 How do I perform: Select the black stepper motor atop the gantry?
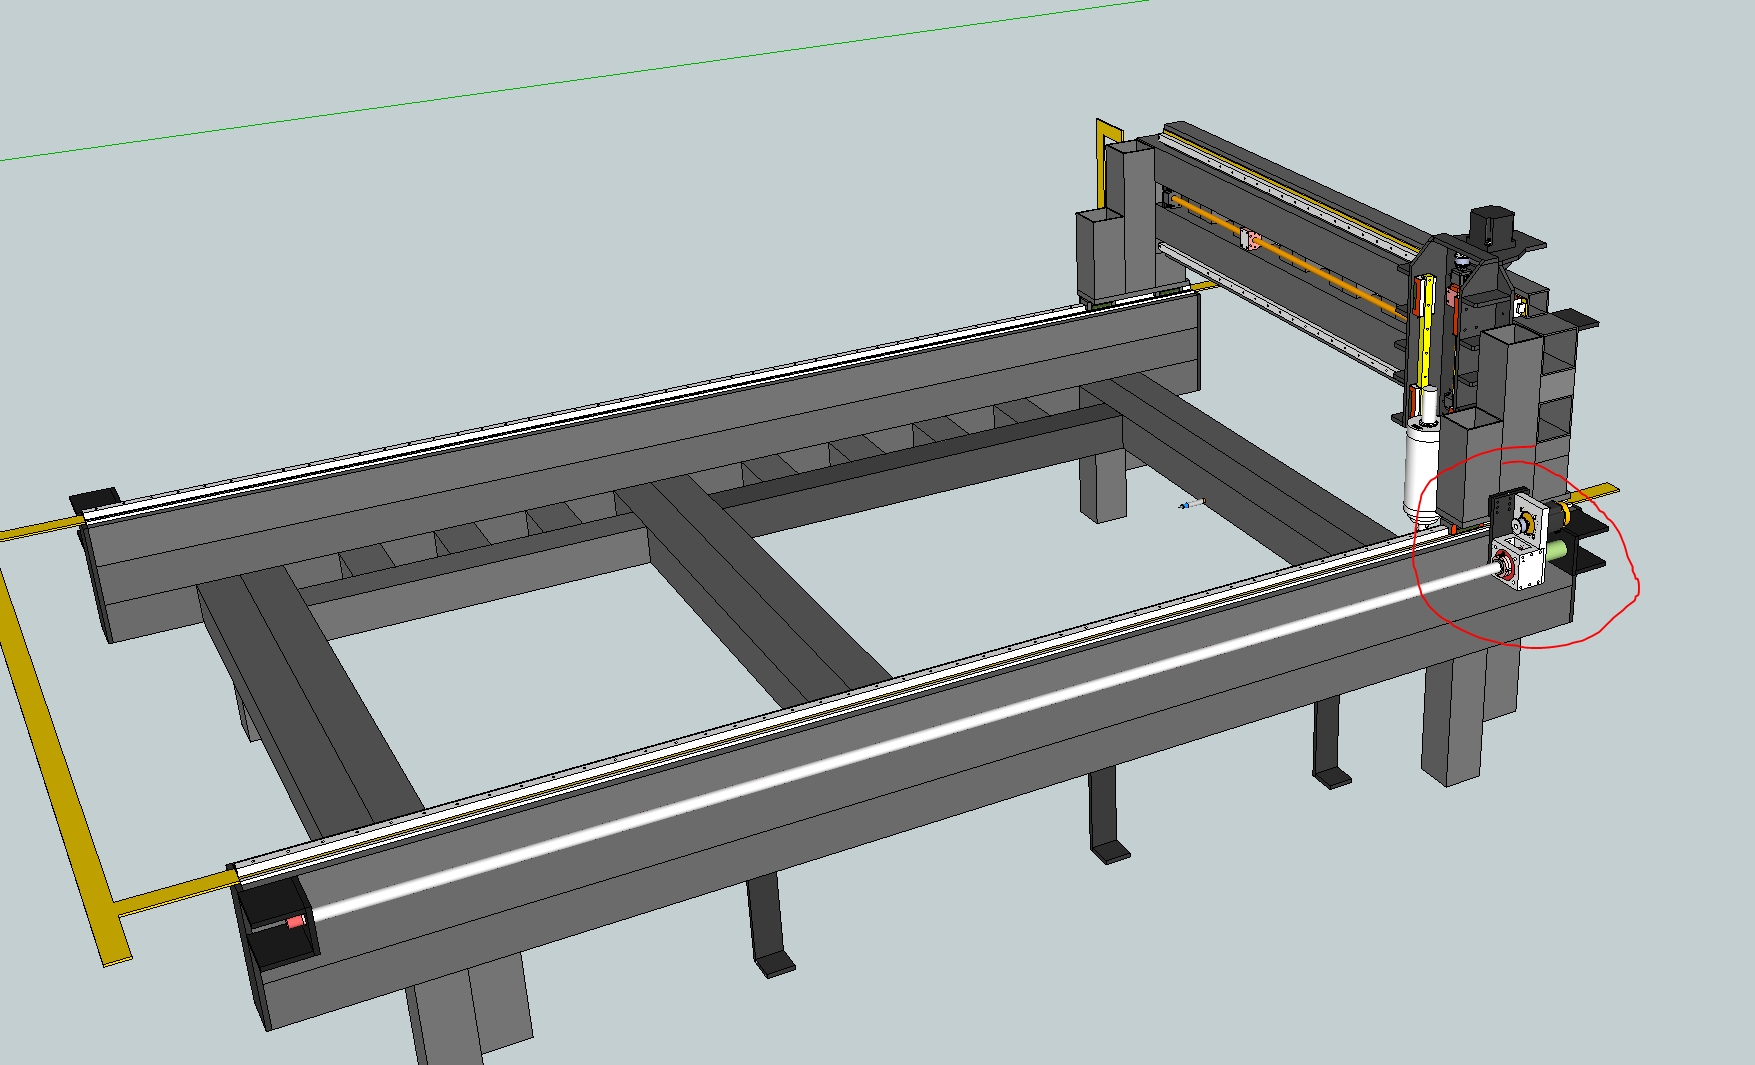click(x=1489, y=226)
